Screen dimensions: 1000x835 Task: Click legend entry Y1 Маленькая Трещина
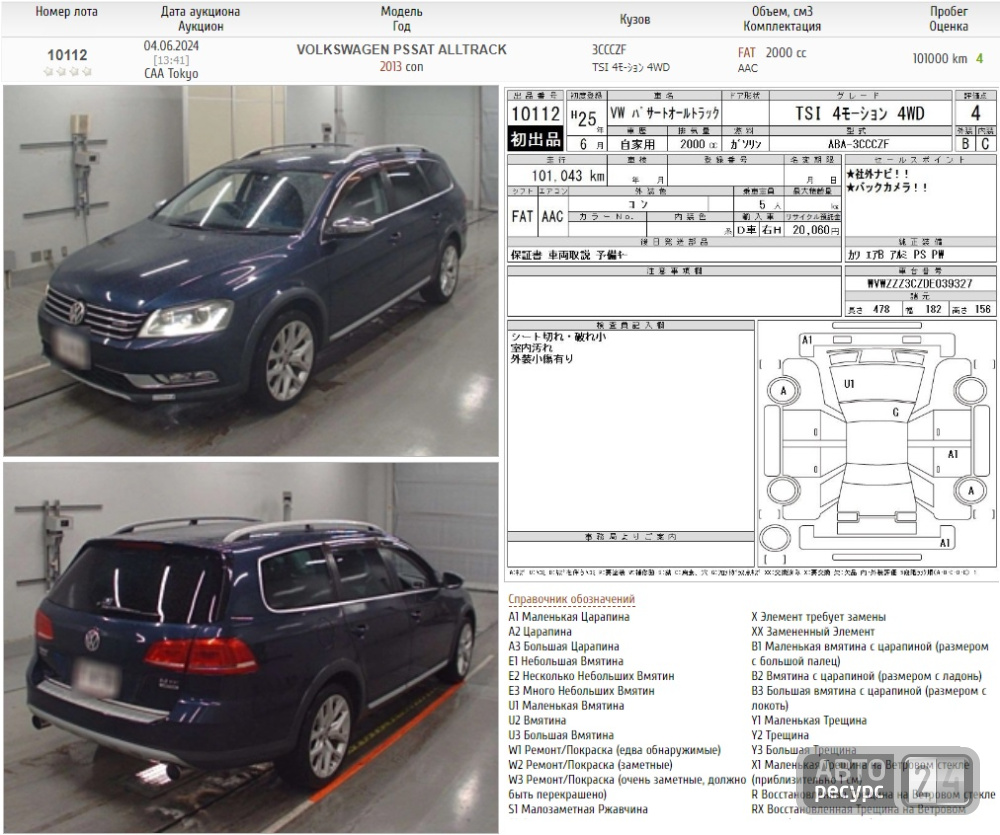click(x=809, y=720)
